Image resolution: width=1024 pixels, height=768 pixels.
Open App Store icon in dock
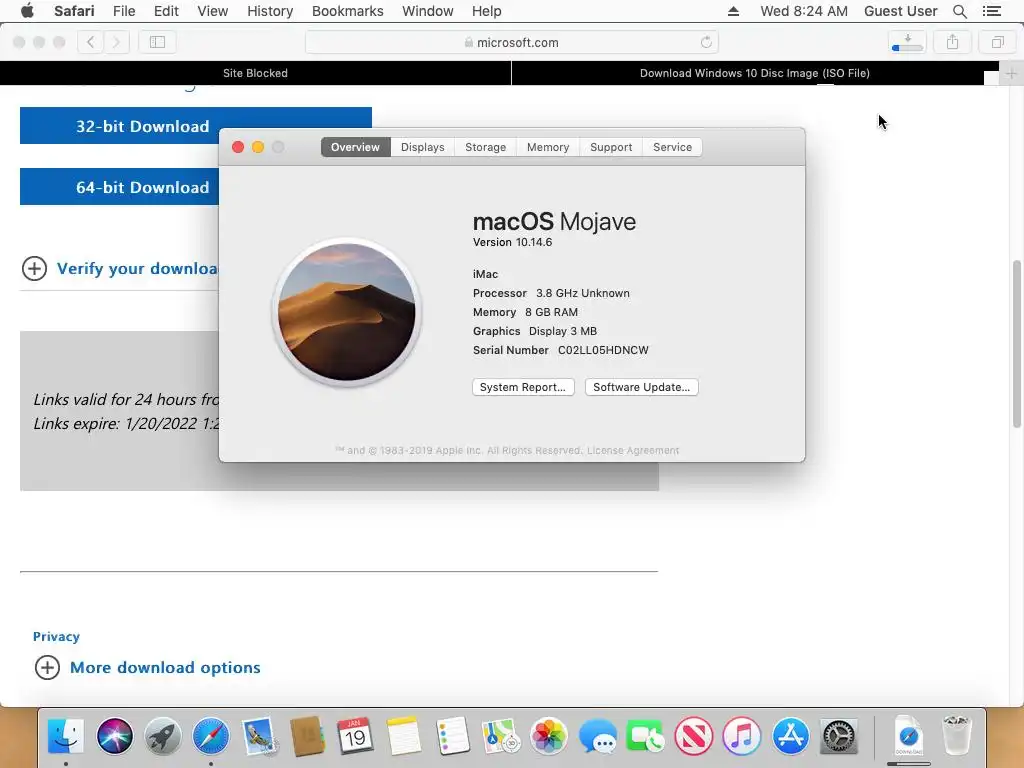click(790, 736)
